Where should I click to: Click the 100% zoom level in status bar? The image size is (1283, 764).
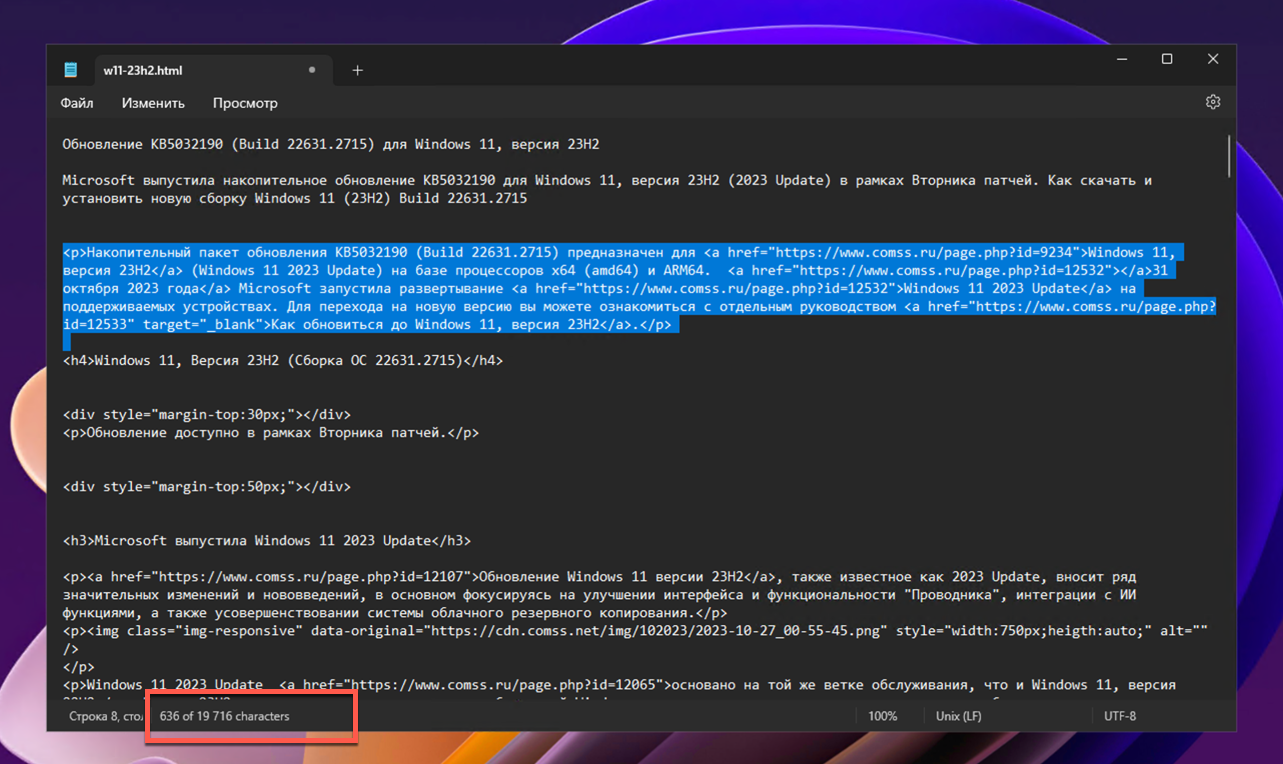pos(882,716)
